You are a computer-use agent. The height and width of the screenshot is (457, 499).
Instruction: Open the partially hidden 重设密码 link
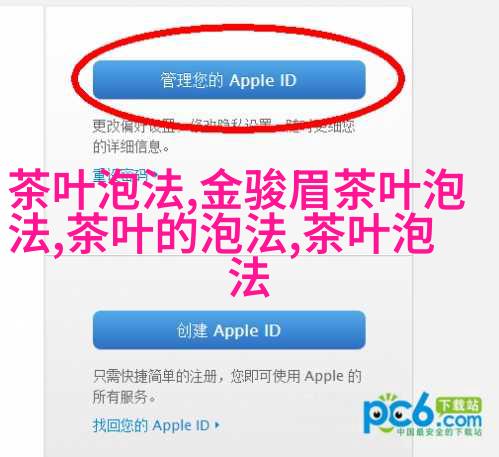tap(125, 175)
